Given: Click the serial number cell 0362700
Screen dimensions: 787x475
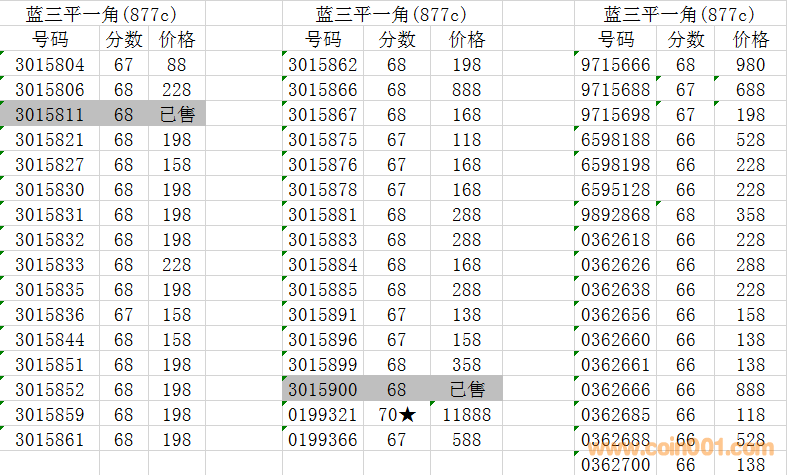Looking at the screenshot, I should tap(615, 465).
